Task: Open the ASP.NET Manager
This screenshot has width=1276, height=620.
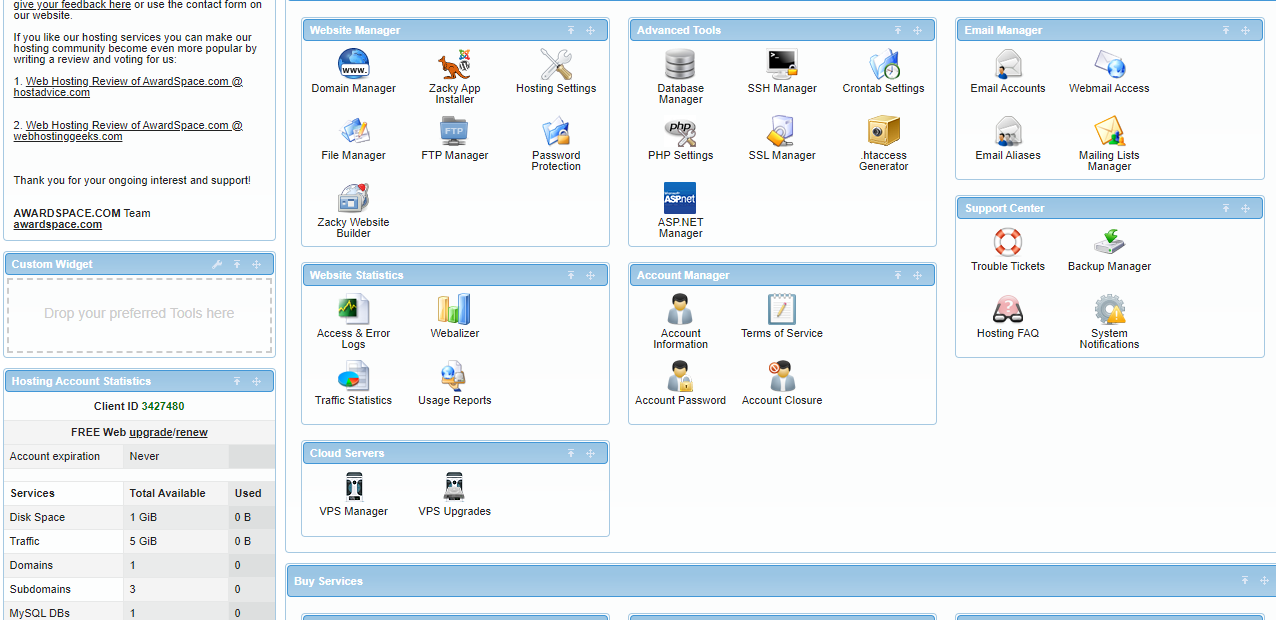Action: coord(680,200)
